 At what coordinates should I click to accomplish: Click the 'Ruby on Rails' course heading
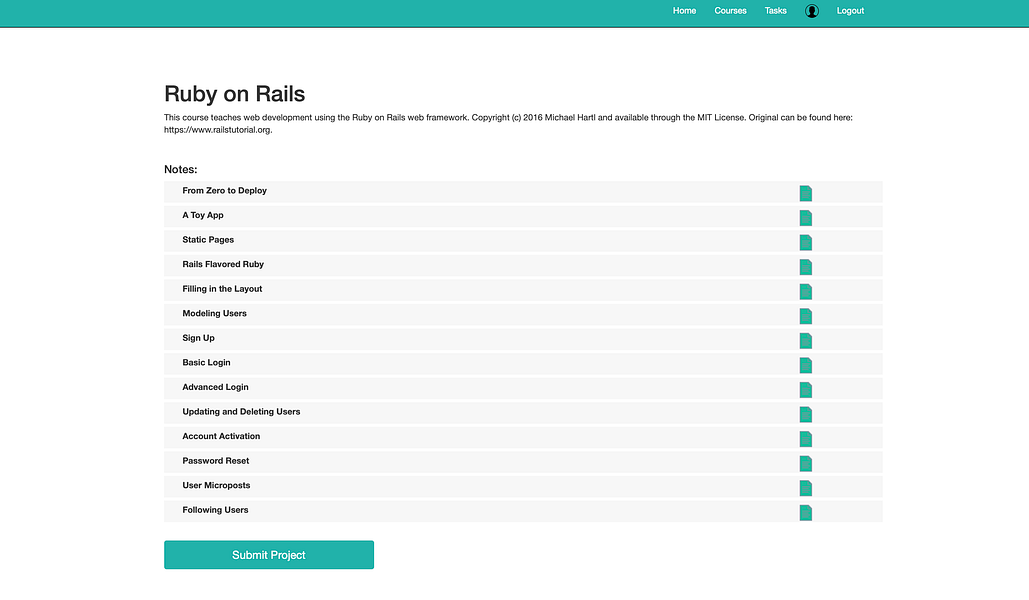pos(234,94)
